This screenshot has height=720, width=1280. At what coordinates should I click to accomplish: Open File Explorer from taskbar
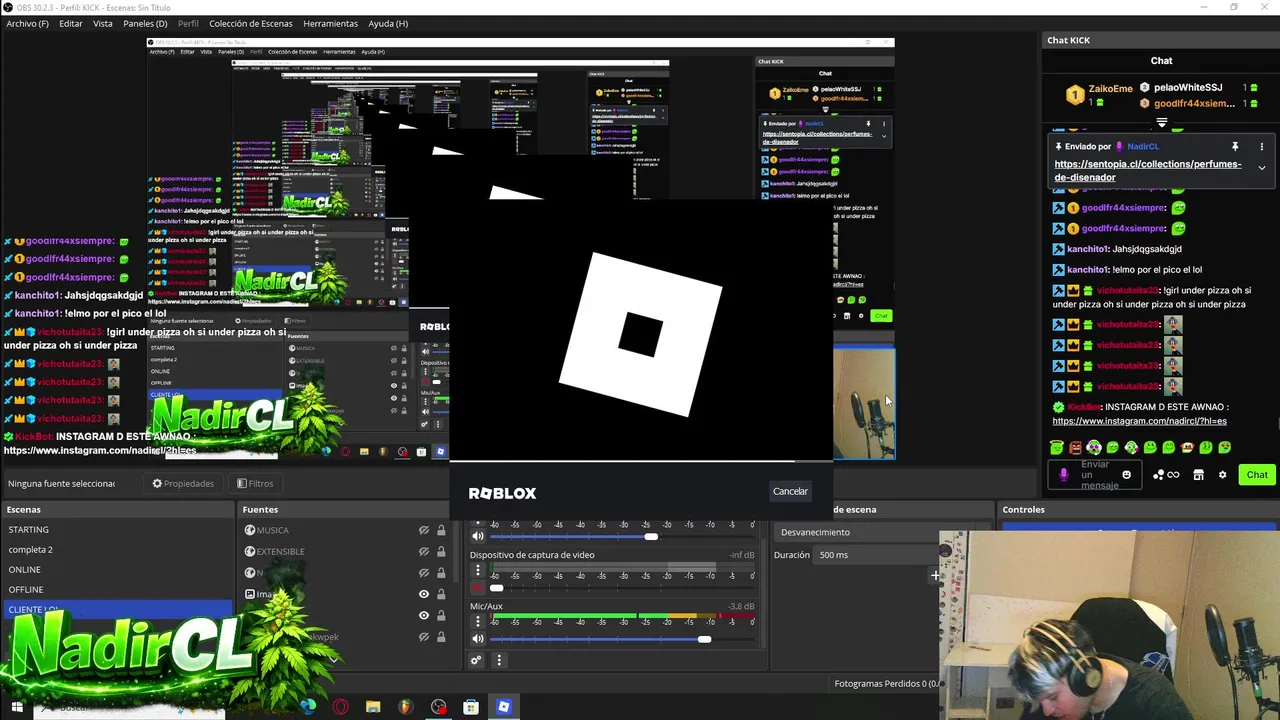pyautogui.click(x=373, y=707)
